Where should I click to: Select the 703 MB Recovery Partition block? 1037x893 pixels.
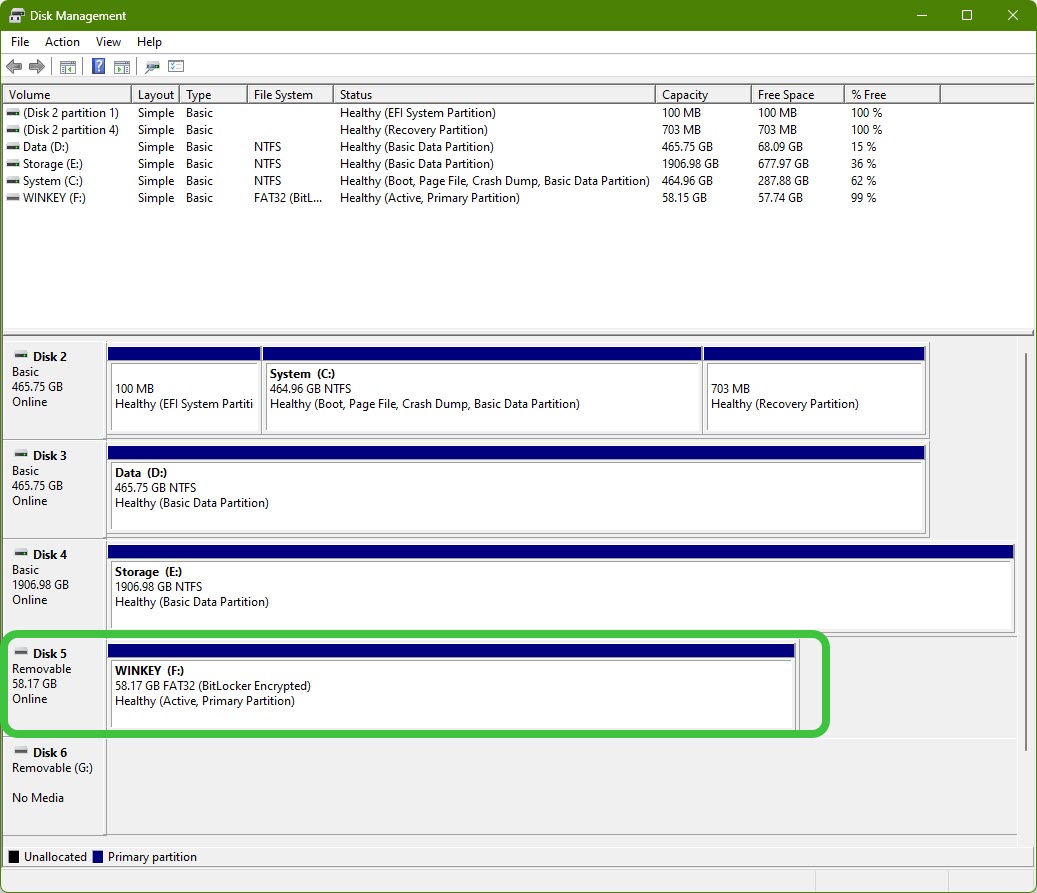814,390
